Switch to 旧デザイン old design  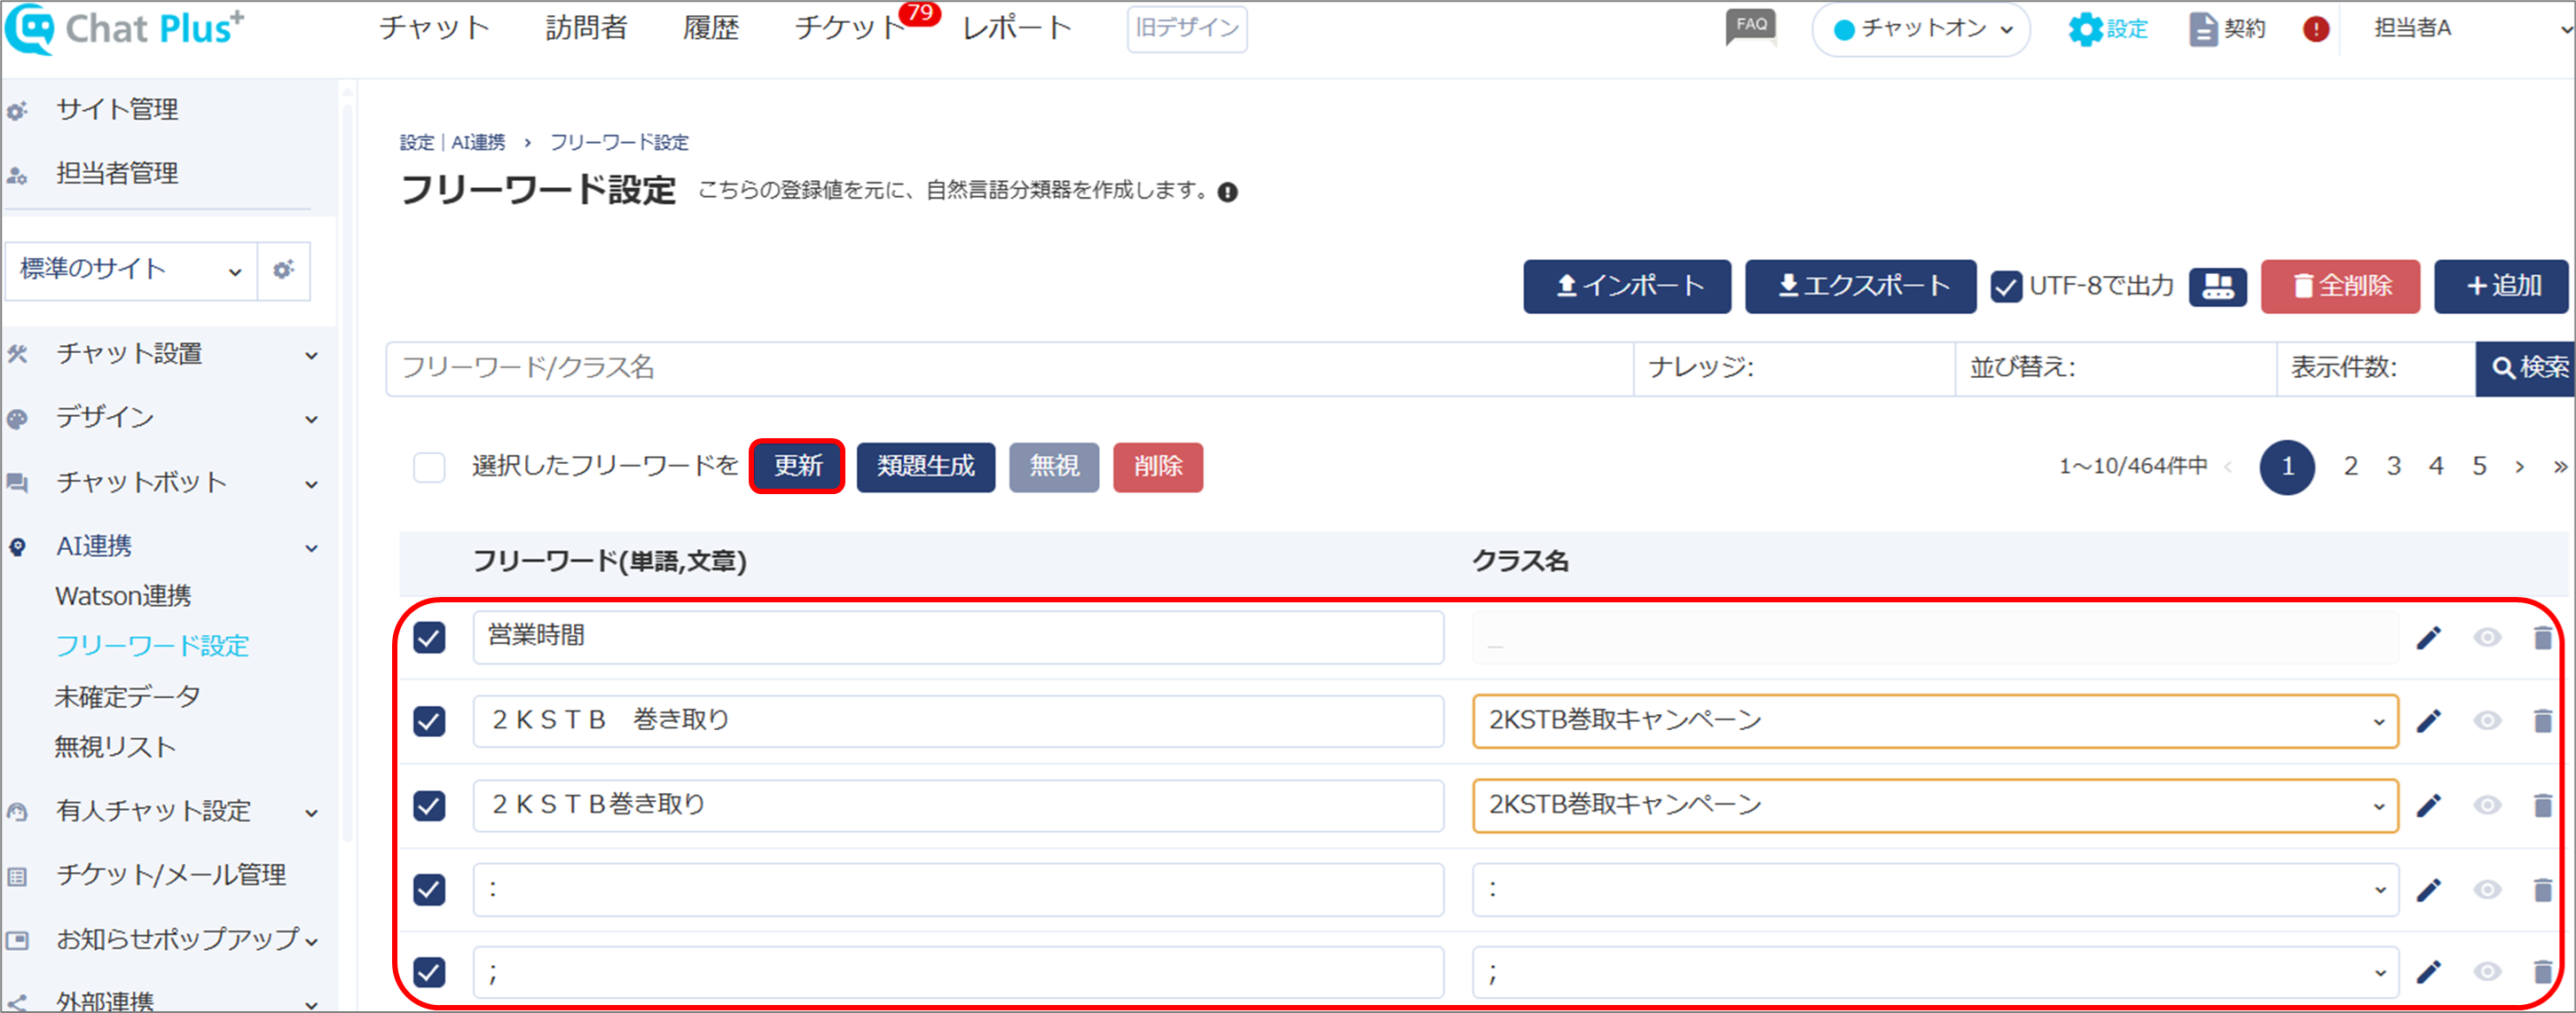1187,28
